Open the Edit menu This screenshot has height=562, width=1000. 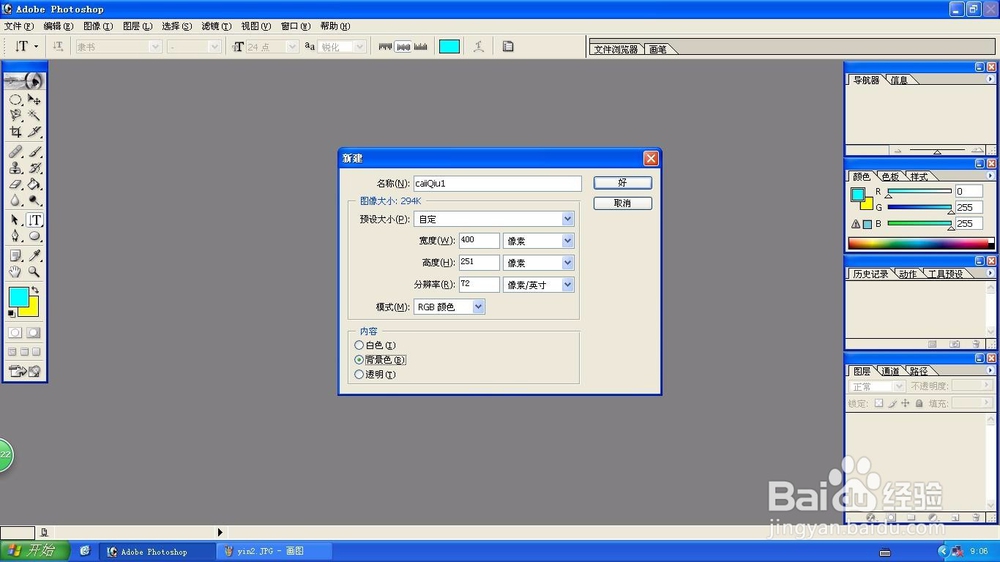pyautogui.click(x=58, y=26)
